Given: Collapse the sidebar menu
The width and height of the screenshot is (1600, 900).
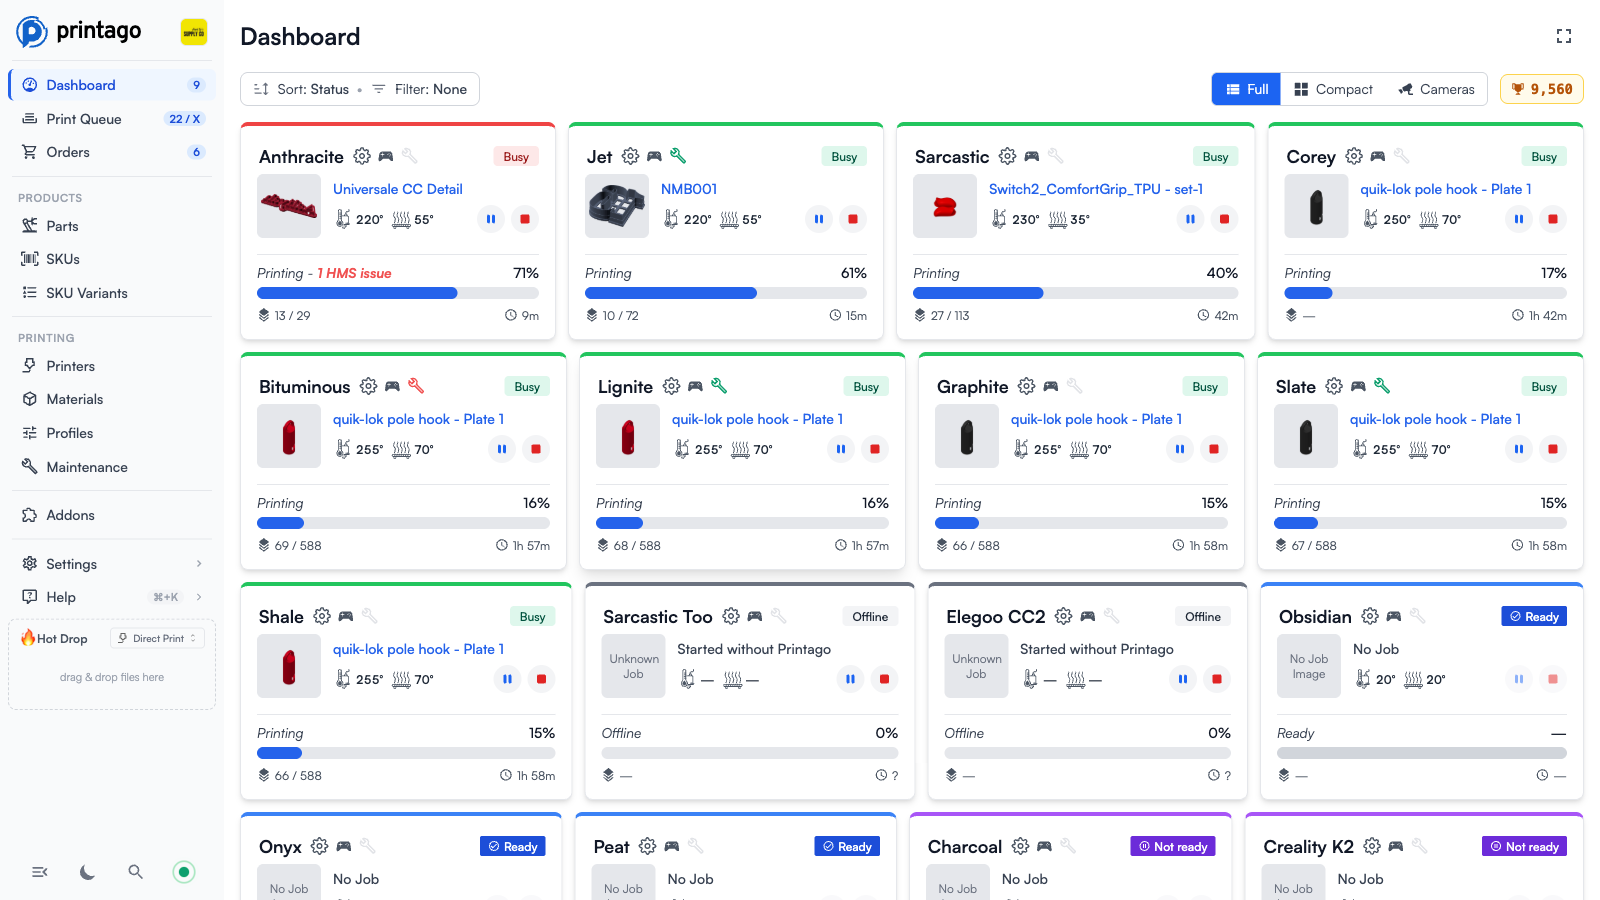Looking at the screenshot, I should click(40, 872).
